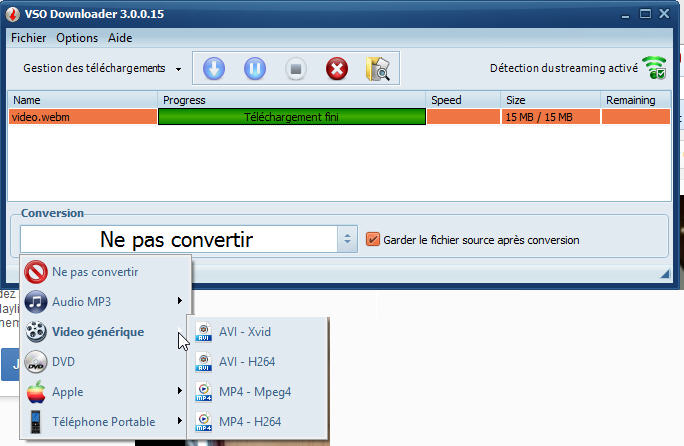
Task: Select Ne pas convertir in dropdown list
Action: 106,272
